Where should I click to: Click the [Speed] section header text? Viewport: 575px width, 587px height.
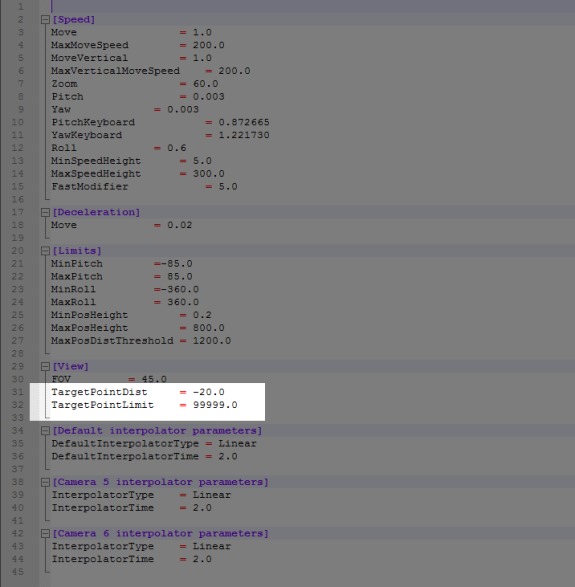tap(74, 19)
